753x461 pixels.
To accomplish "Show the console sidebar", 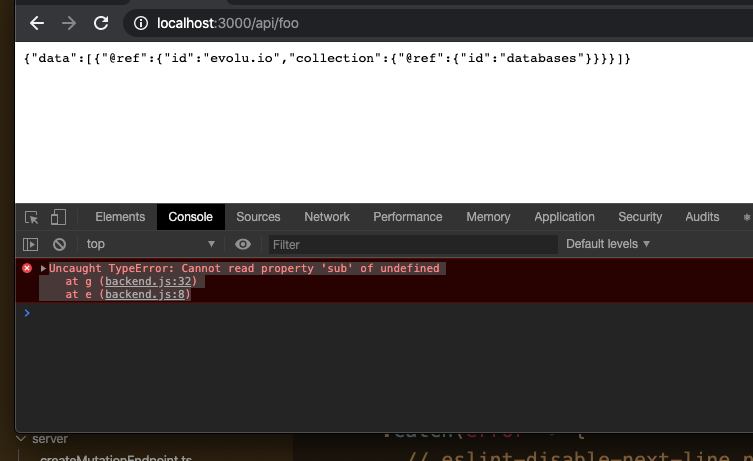I will 31,244.
